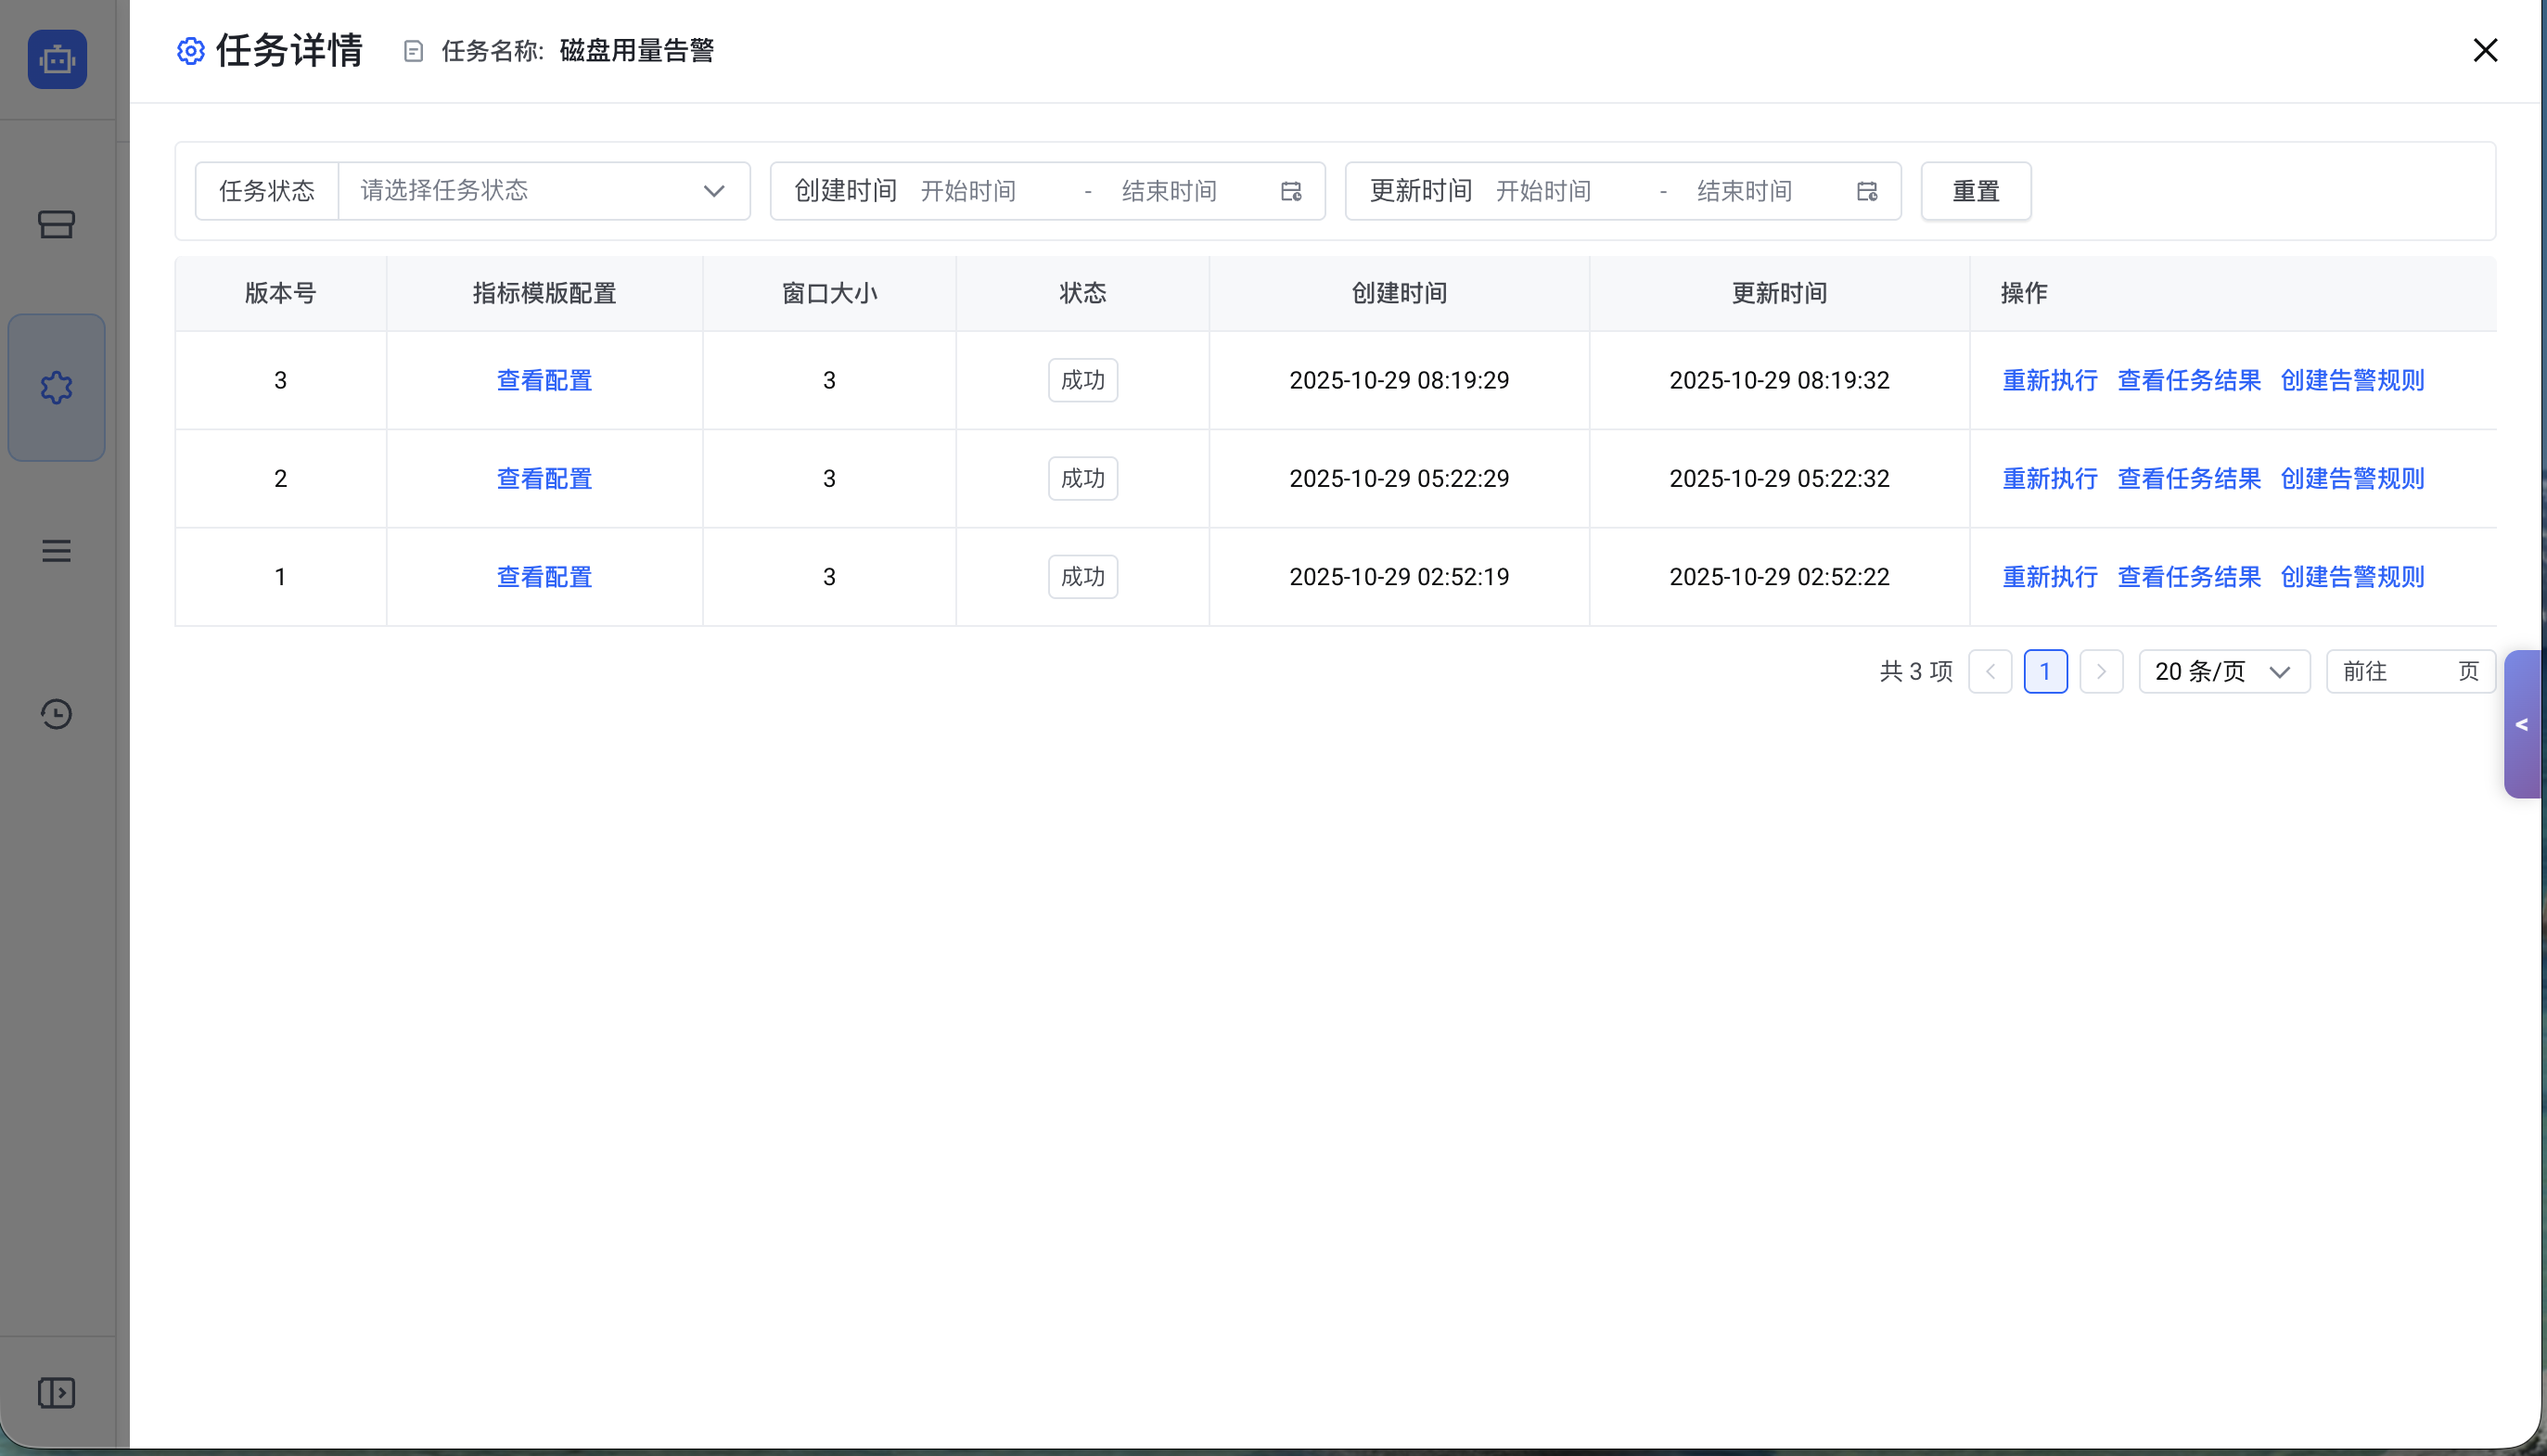The image size is (2547, 1456).
Task: Collapse the floating panel with < arrow
Action: coord(2522,724)
